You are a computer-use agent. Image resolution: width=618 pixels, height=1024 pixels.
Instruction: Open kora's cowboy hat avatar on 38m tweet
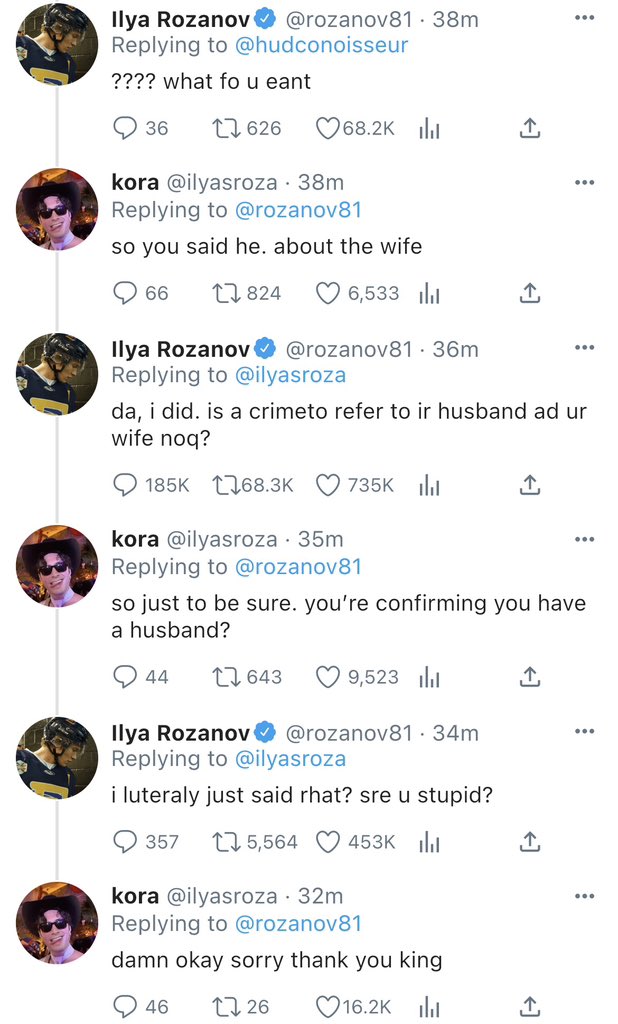click(57, 209)
